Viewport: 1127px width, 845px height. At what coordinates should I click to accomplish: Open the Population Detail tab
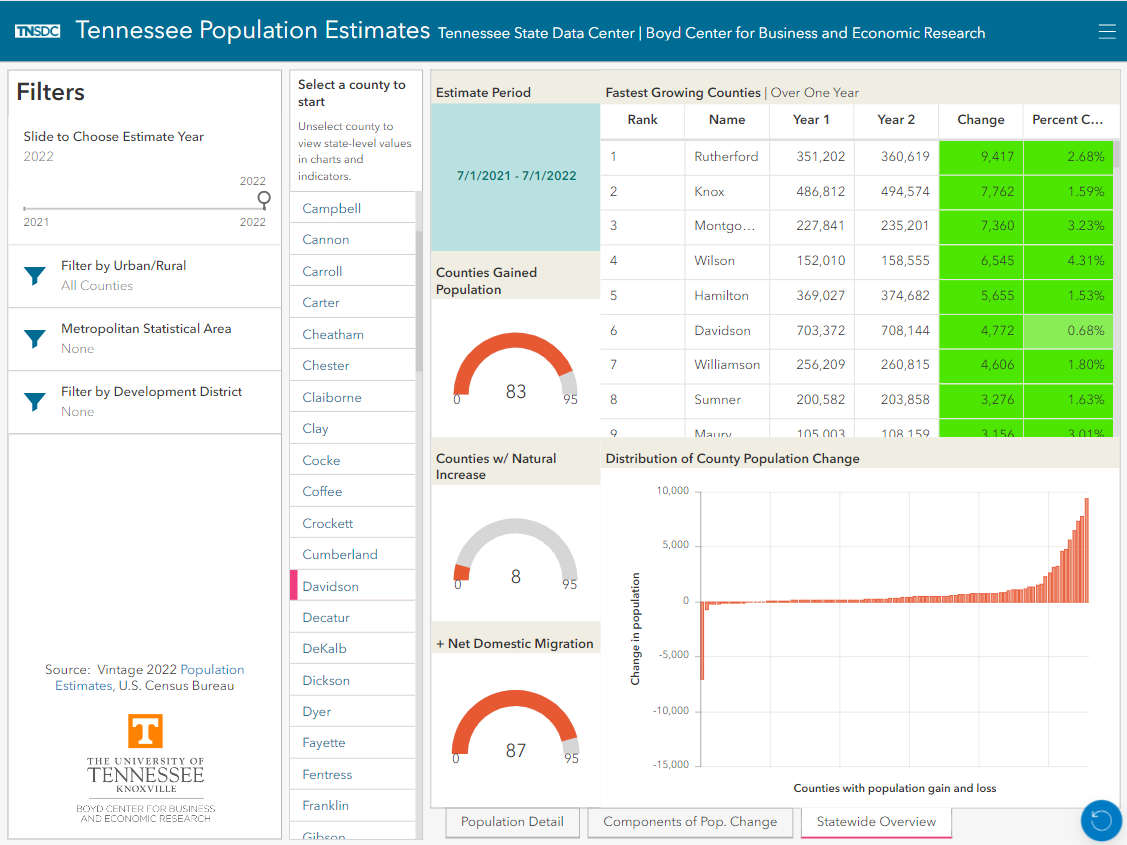(512, 821)
